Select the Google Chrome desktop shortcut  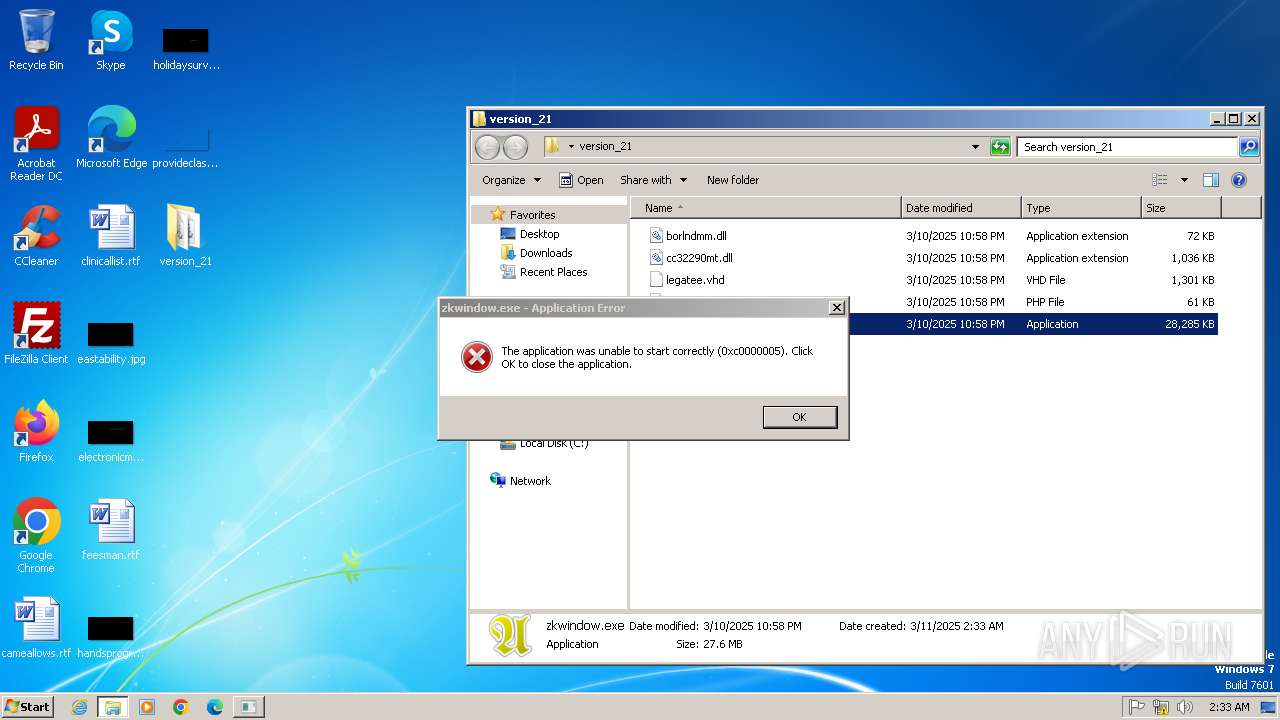[x=36, y=536]
